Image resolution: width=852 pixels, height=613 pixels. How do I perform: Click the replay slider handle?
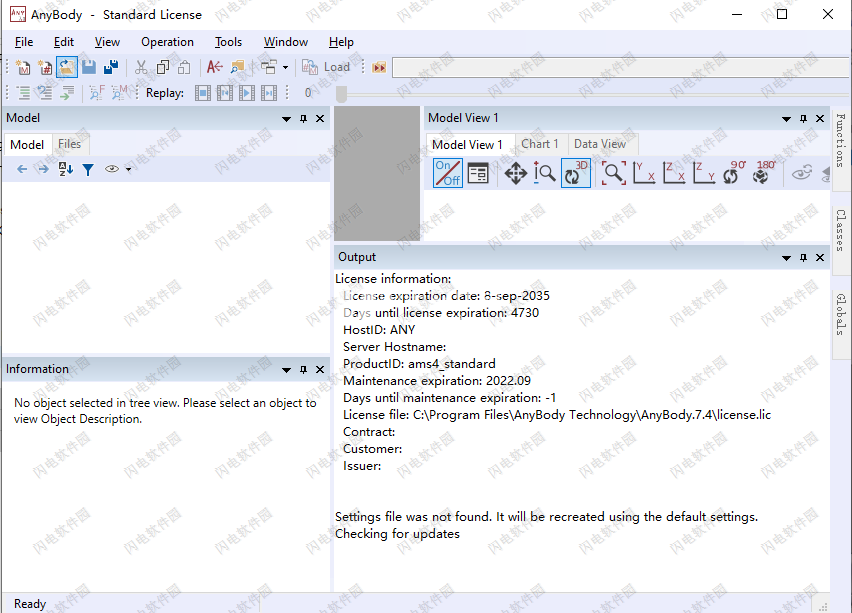(x=341, y=94)
